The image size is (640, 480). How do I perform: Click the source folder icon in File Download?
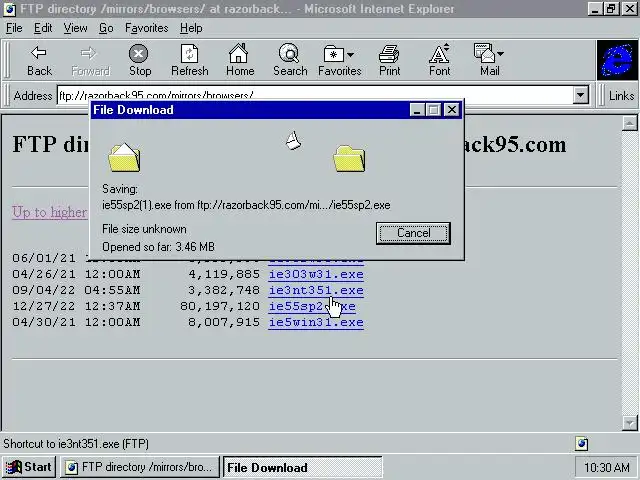point(124,158)
